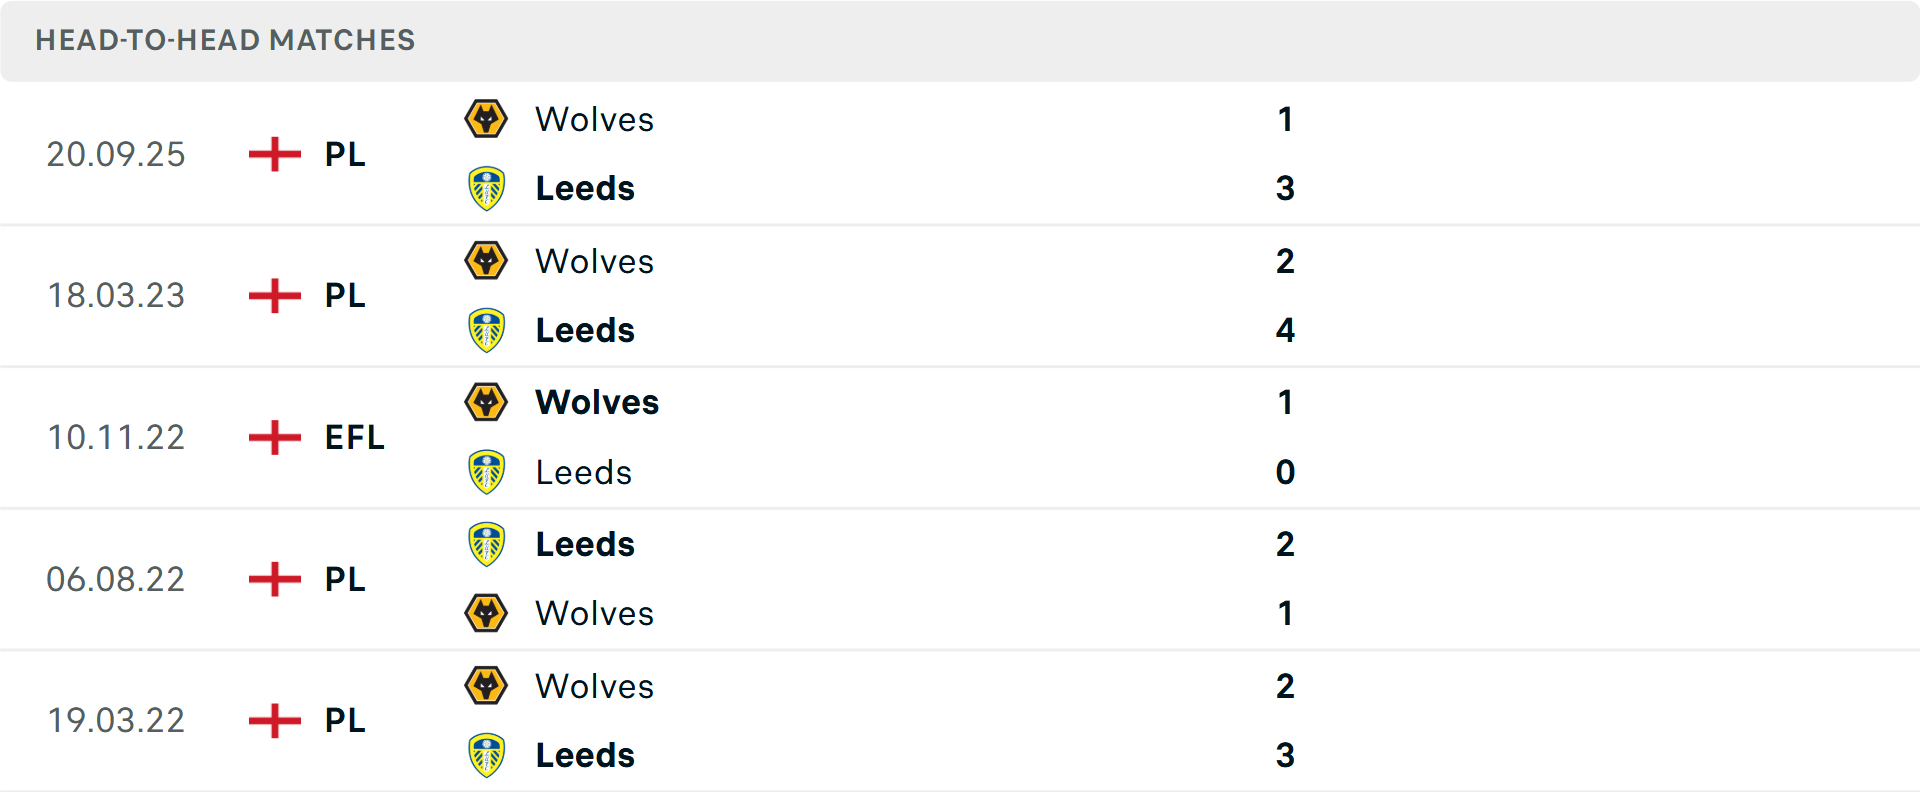Select the Wolves logo in the 06.08.22 row
This screenshot has height=792, width=1920.
pyautogui.click(x=487, y=613)
